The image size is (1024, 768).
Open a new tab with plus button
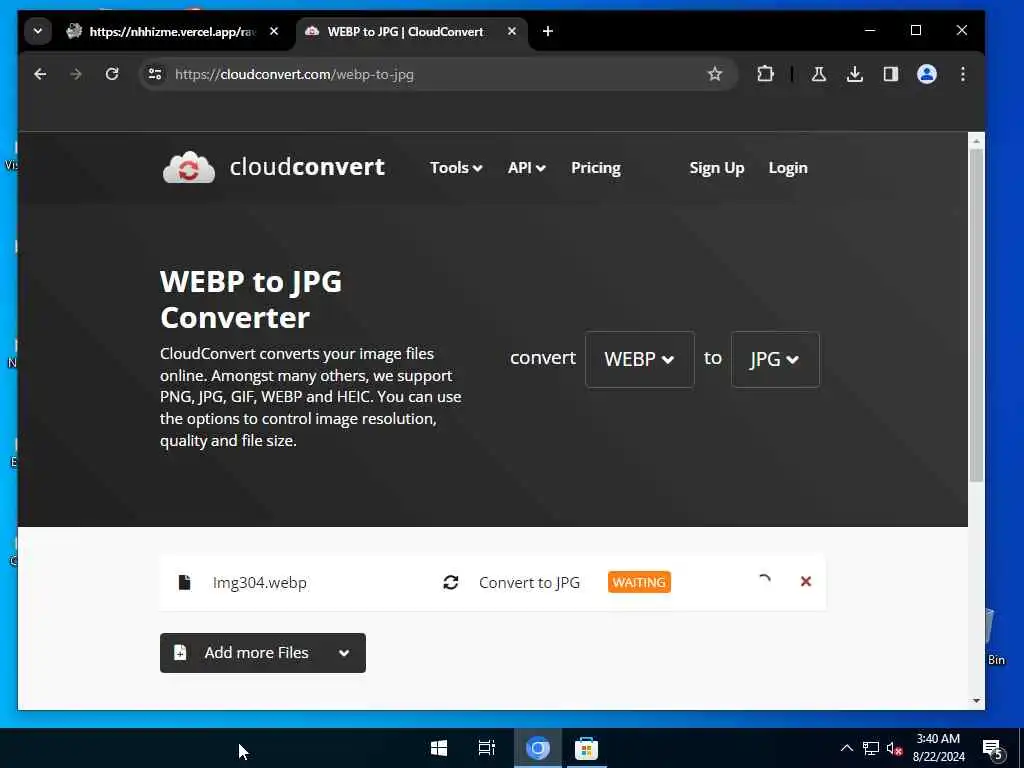[x=548, y=31]
